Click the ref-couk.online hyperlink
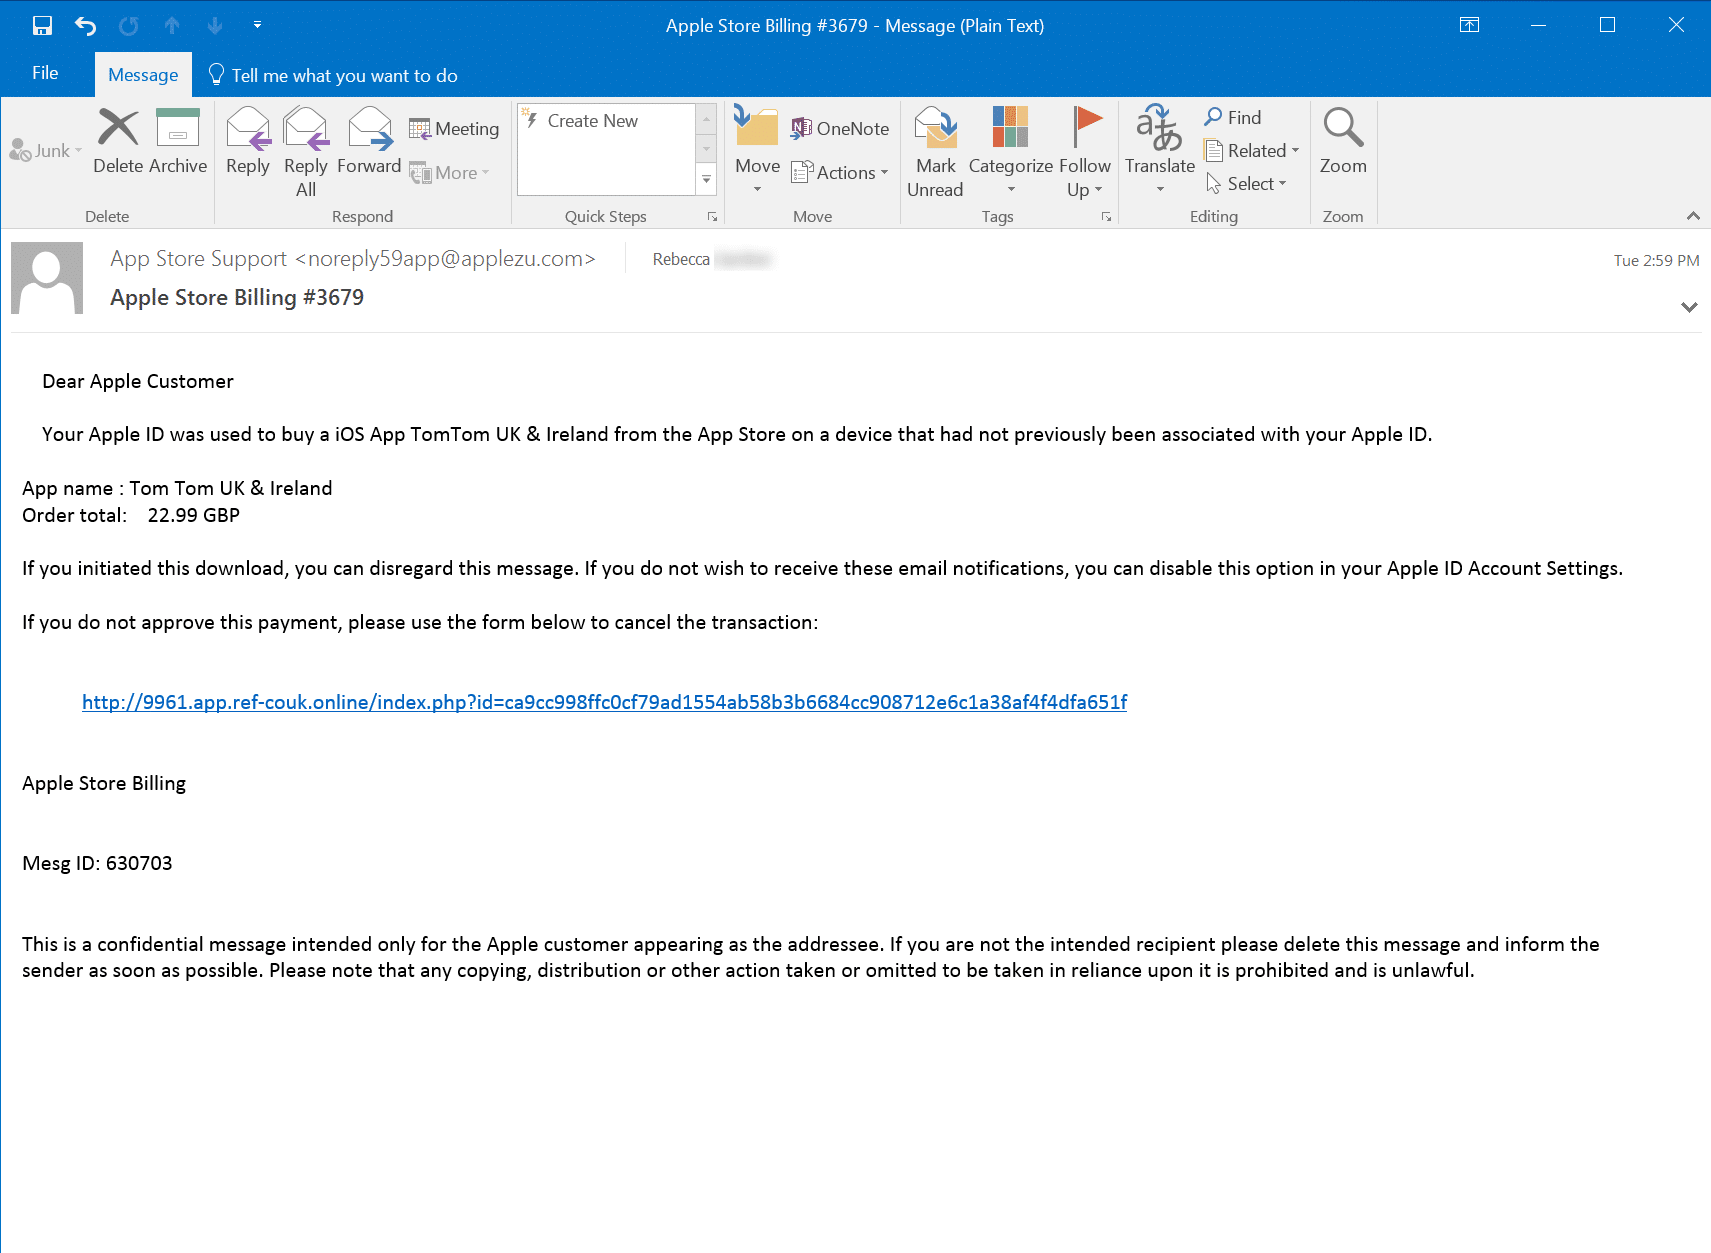The width and height of the screenshot is (1711, 1253). (x=604, y=702)
